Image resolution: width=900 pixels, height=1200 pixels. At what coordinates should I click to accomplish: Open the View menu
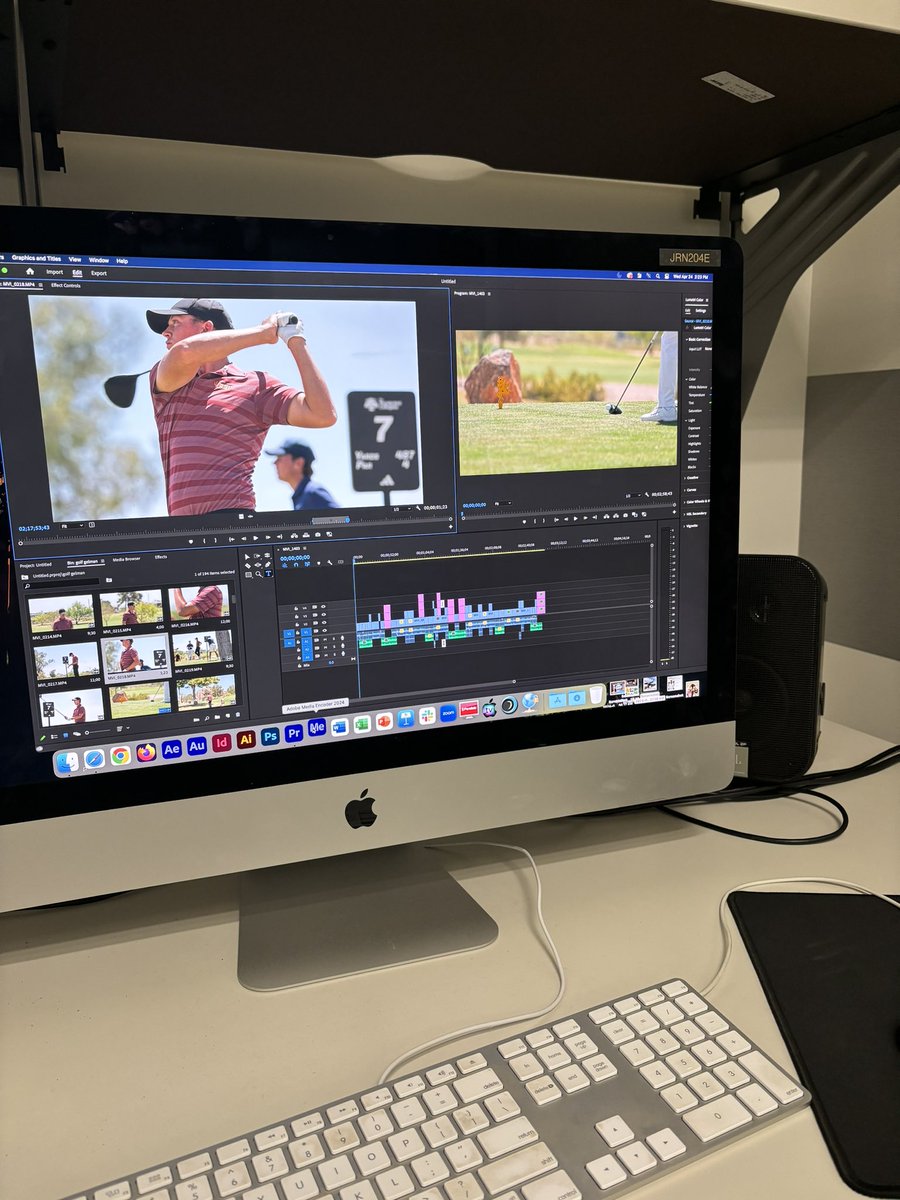[75, 260]
